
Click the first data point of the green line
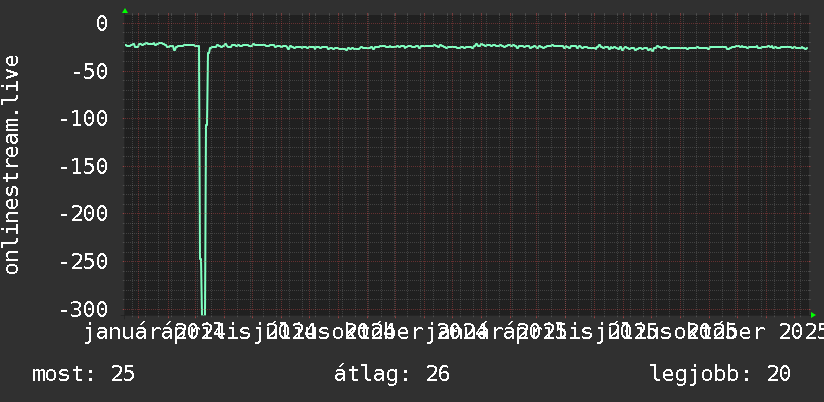pyautogui.click(x=126, y=45)
